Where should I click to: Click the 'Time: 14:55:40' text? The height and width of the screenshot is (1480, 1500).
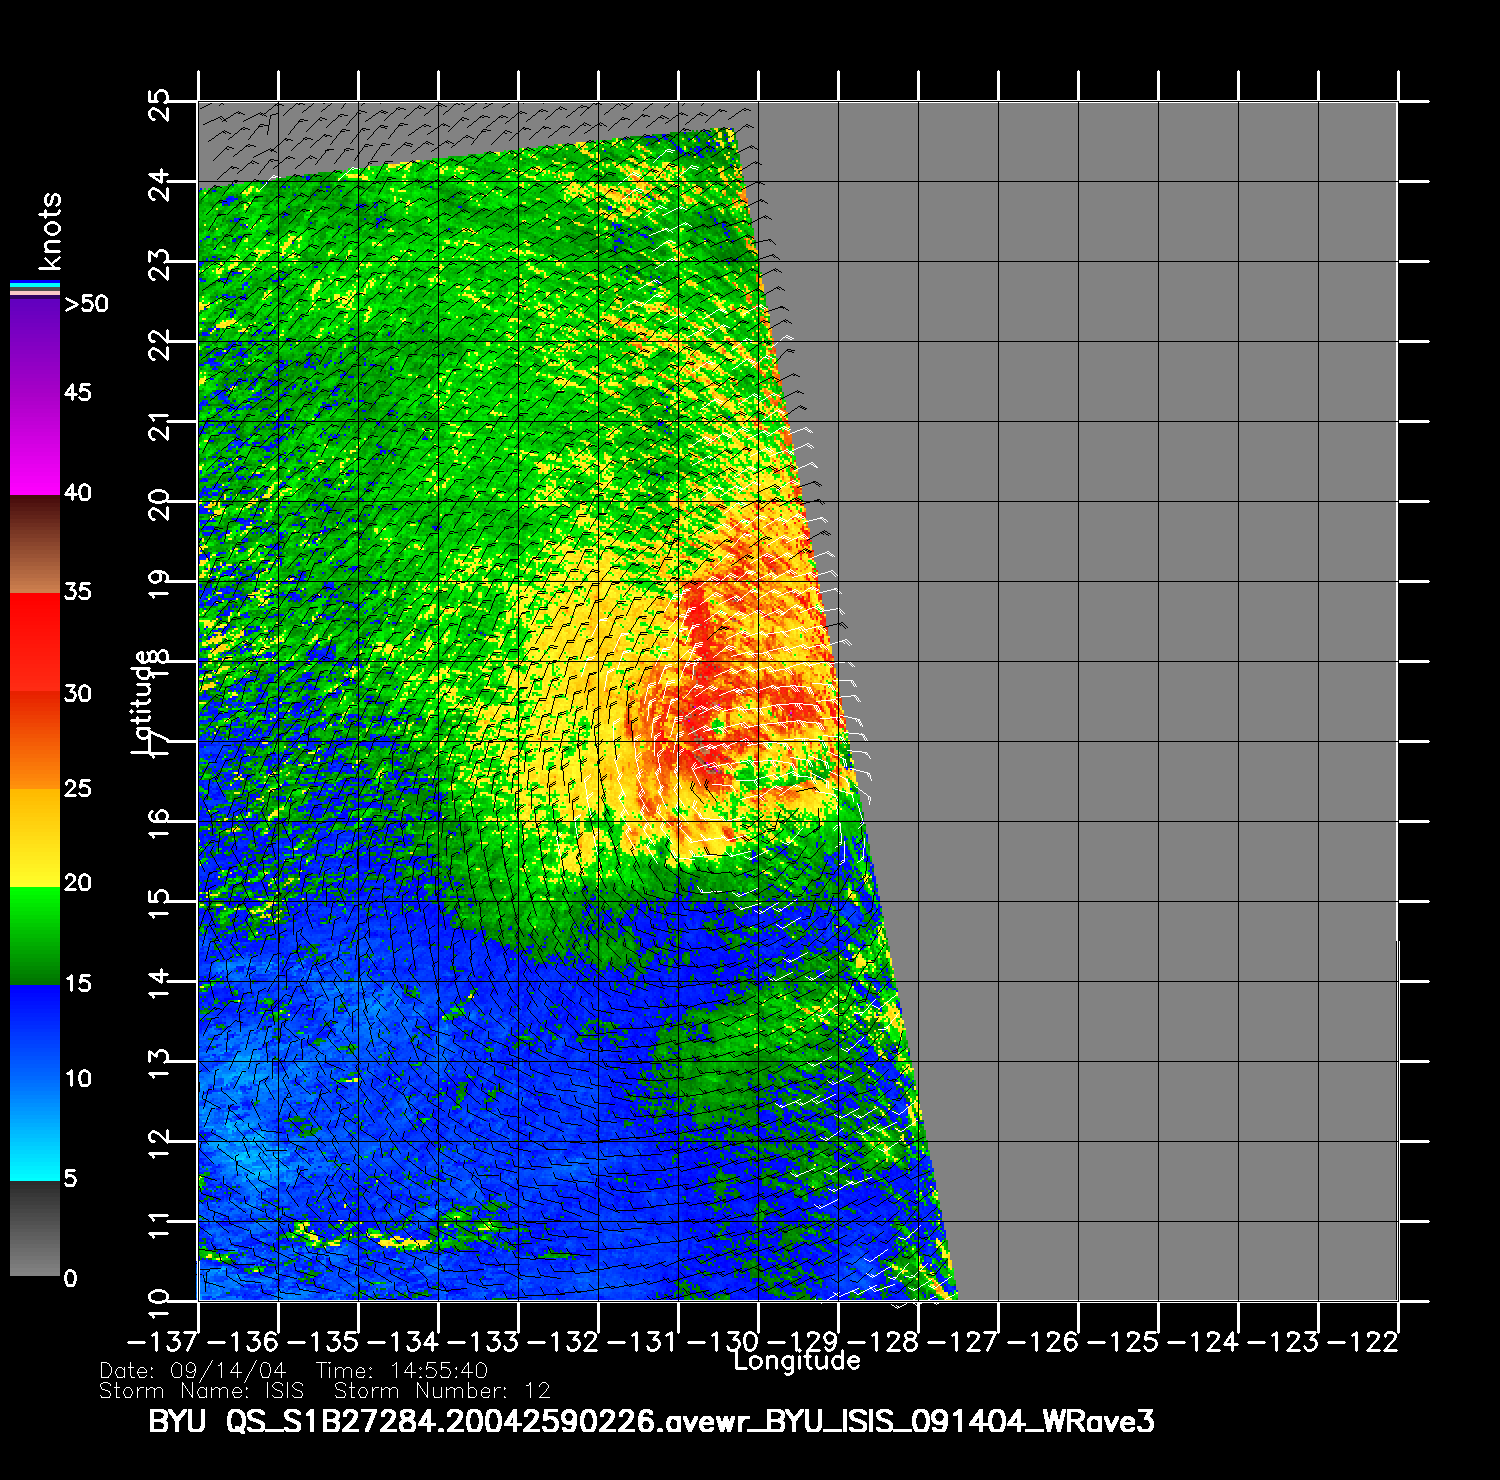click(x=401, y=1371)
